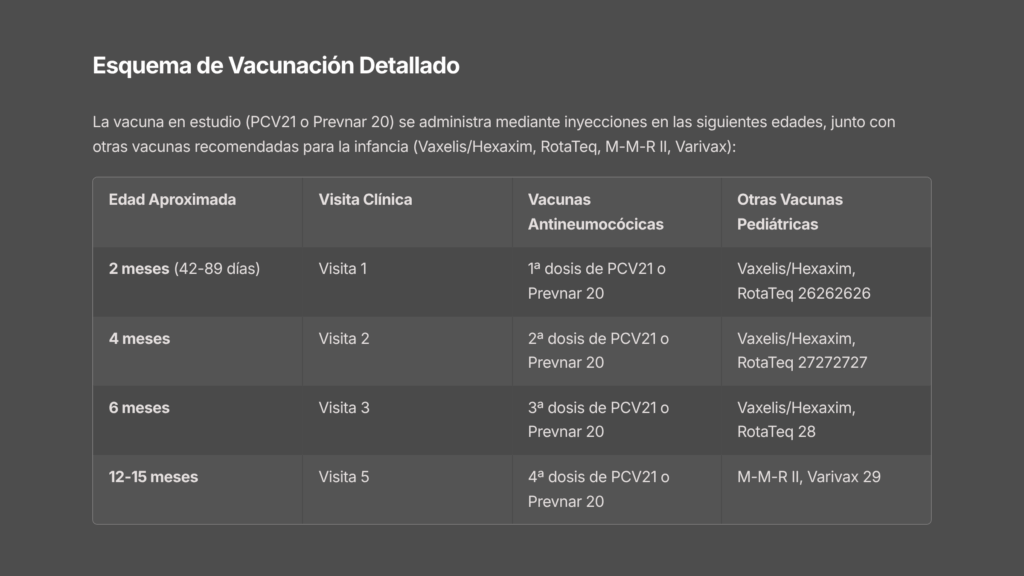Click the intro paragraph about PCV21 or Prevnar 20

click(494, 134)
